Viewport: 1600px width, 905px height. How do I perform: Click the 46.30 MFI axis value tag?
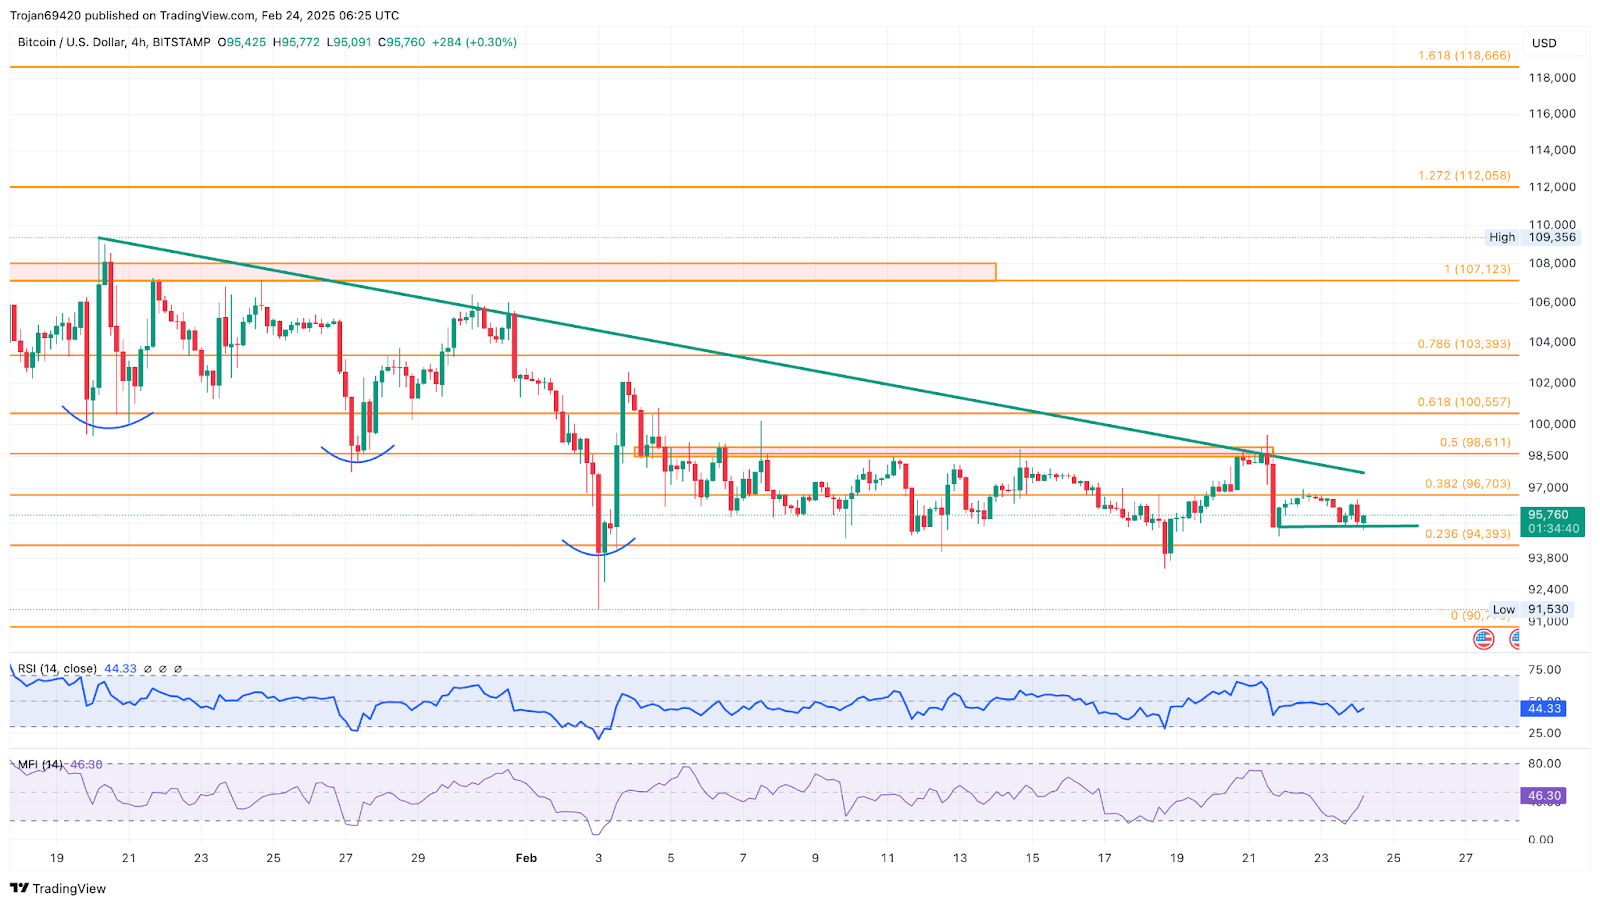[x=1544, y=796]
